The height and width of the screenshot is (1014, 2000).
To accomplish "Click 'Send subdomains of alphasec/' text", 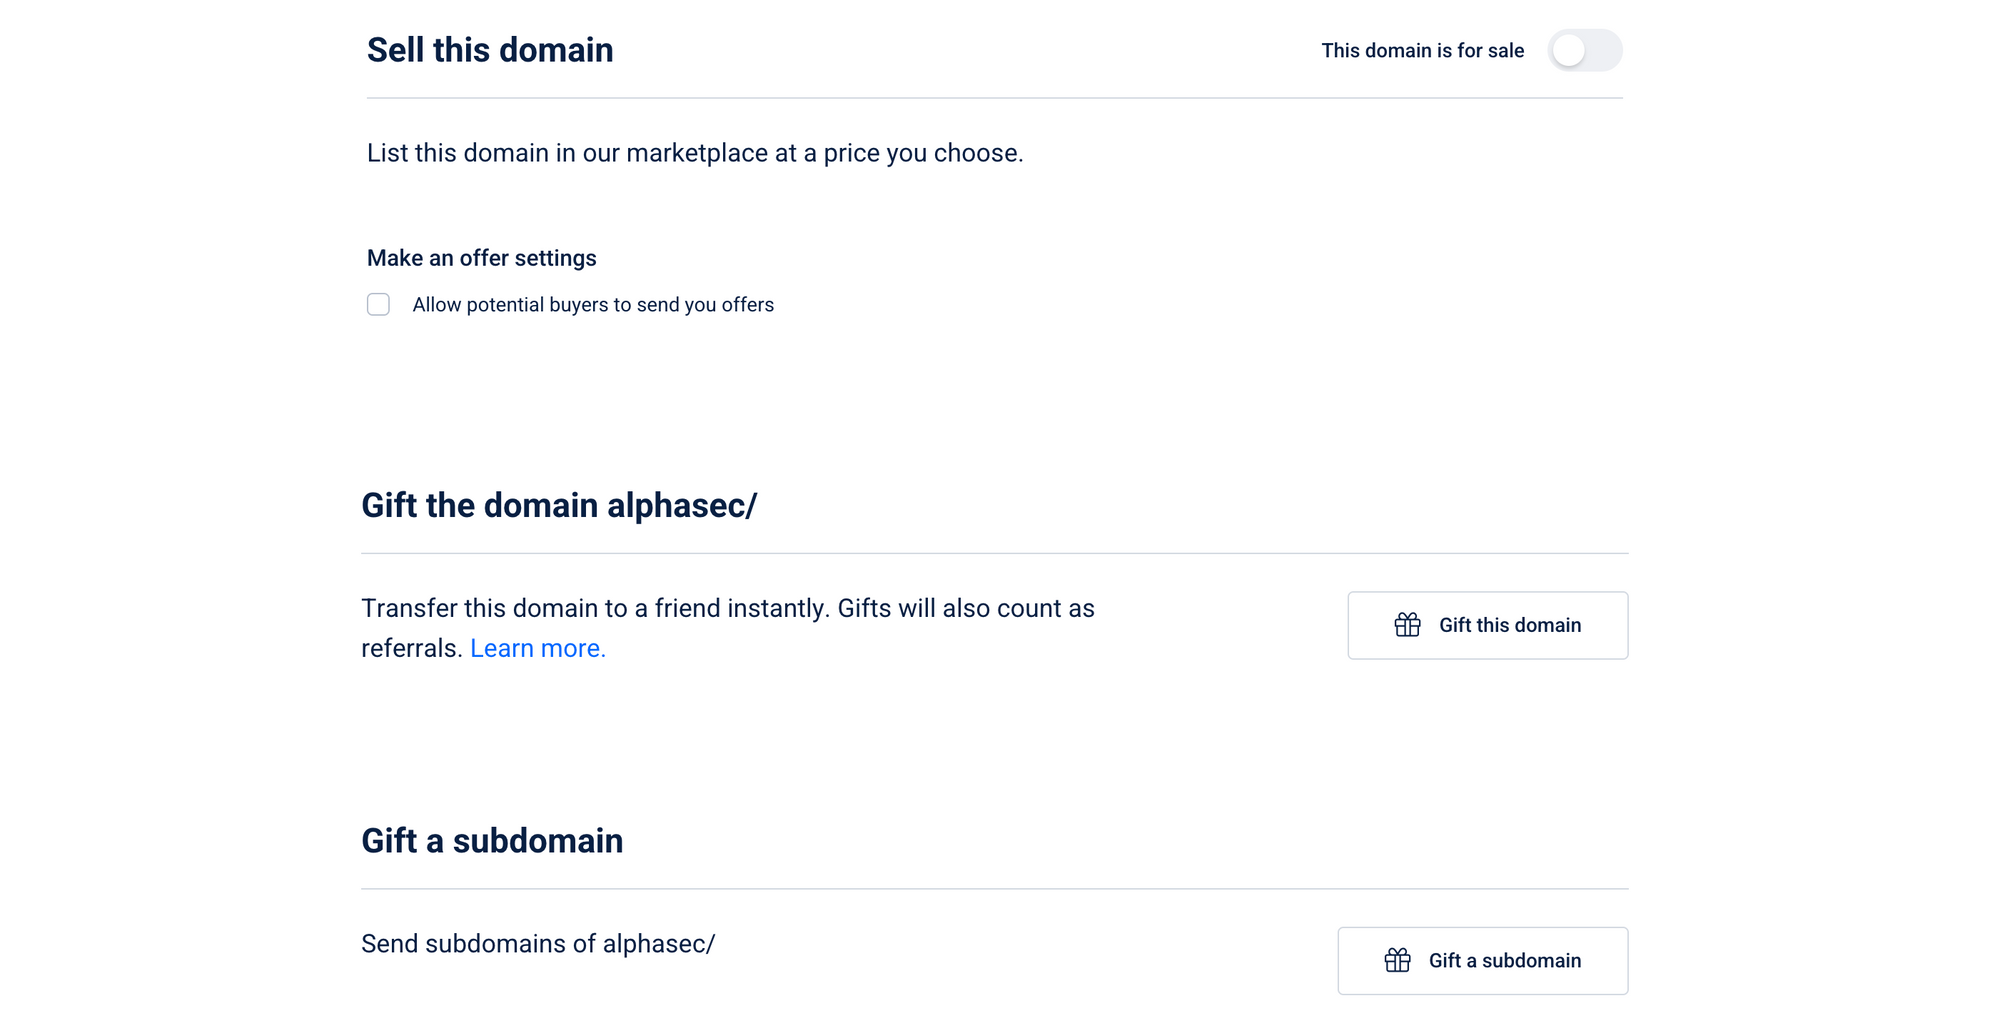I will (538, 943).
